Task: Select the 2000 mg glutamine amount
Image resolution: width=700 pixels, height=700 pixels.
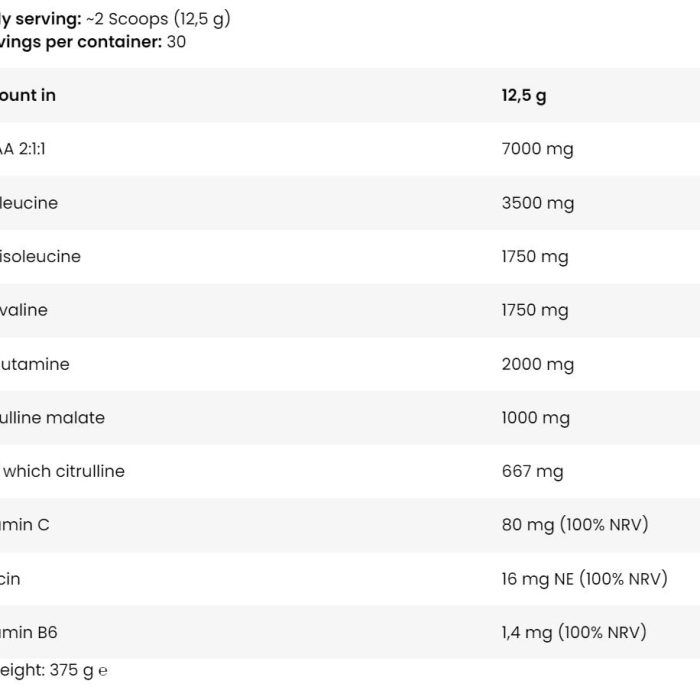Action: click(x=538, y=364)
